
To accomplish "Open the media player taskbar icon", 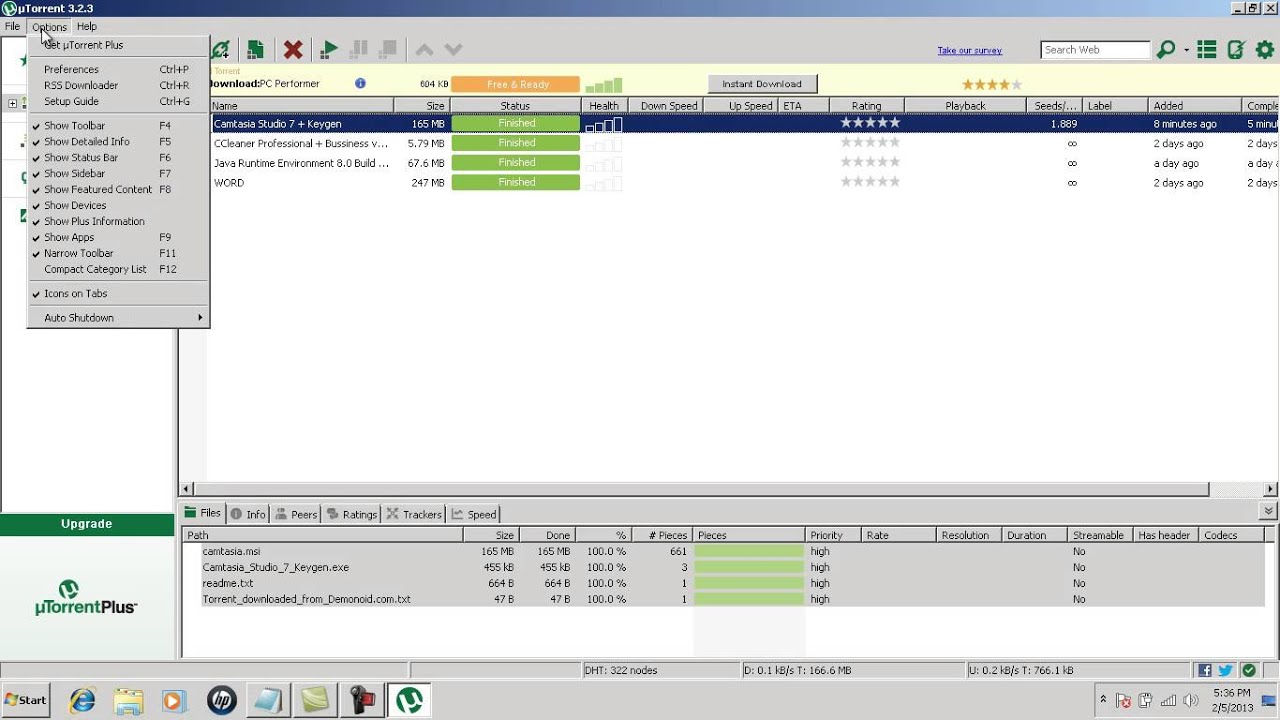I will (173, 701).
